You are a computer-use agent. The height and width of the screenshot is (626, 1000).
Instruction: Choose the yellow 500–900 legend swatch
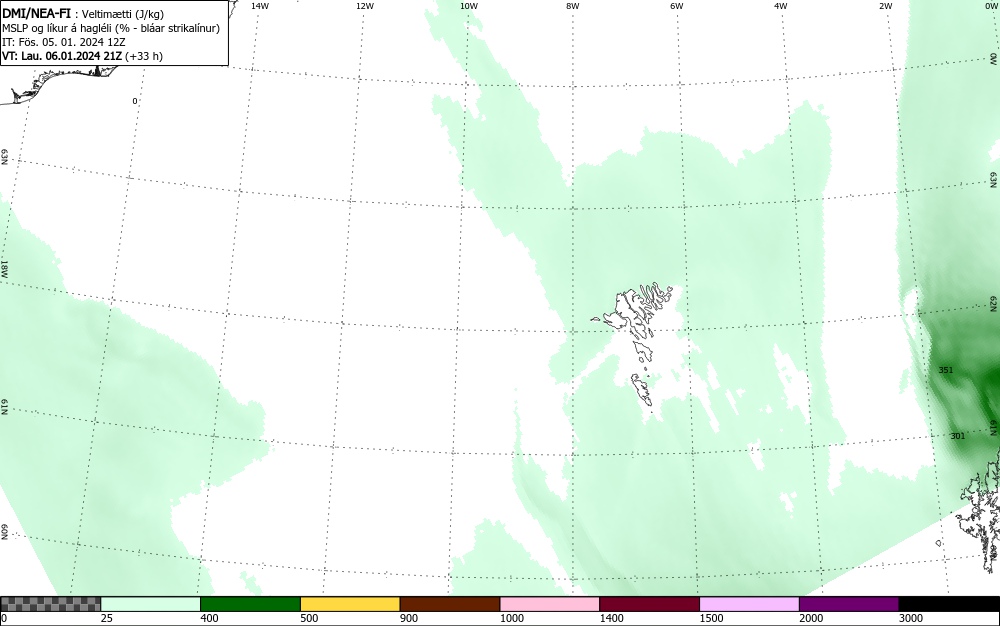[x=350, y=604]
